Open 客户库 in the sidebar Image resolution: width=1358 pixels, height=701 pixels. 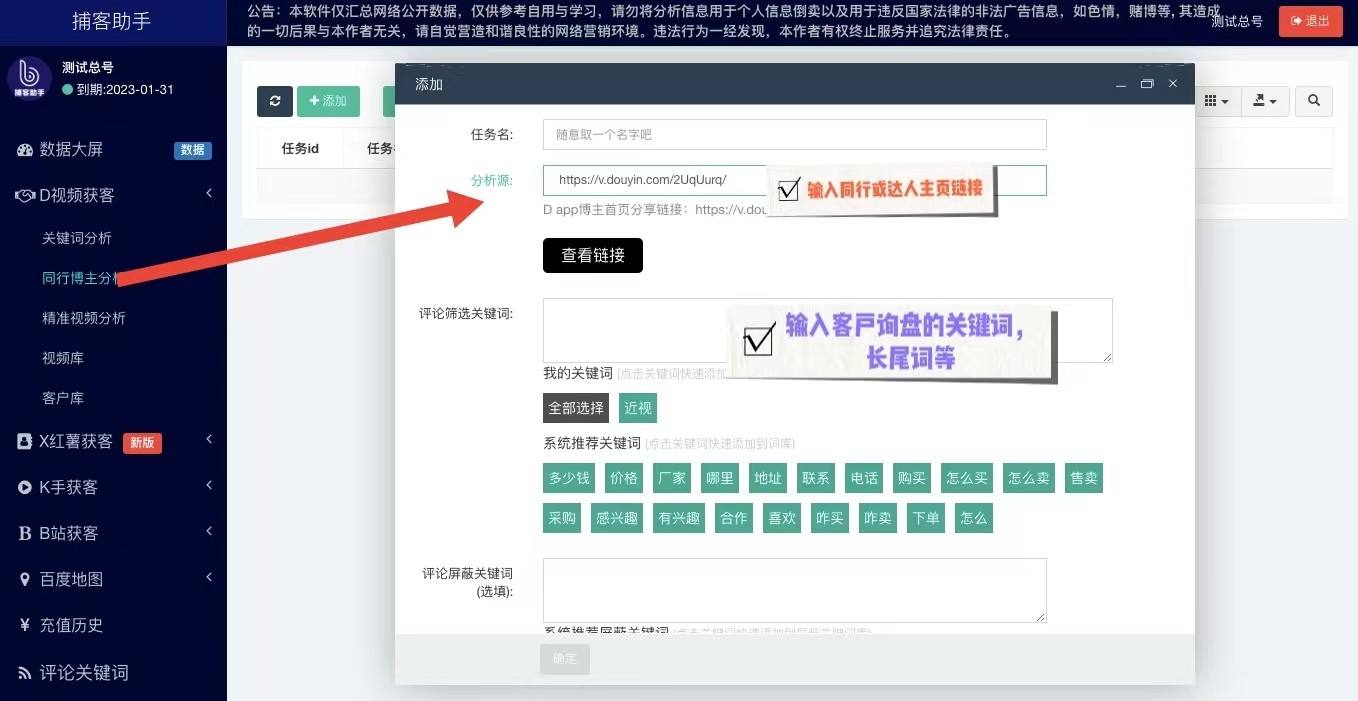pos(63,398)
